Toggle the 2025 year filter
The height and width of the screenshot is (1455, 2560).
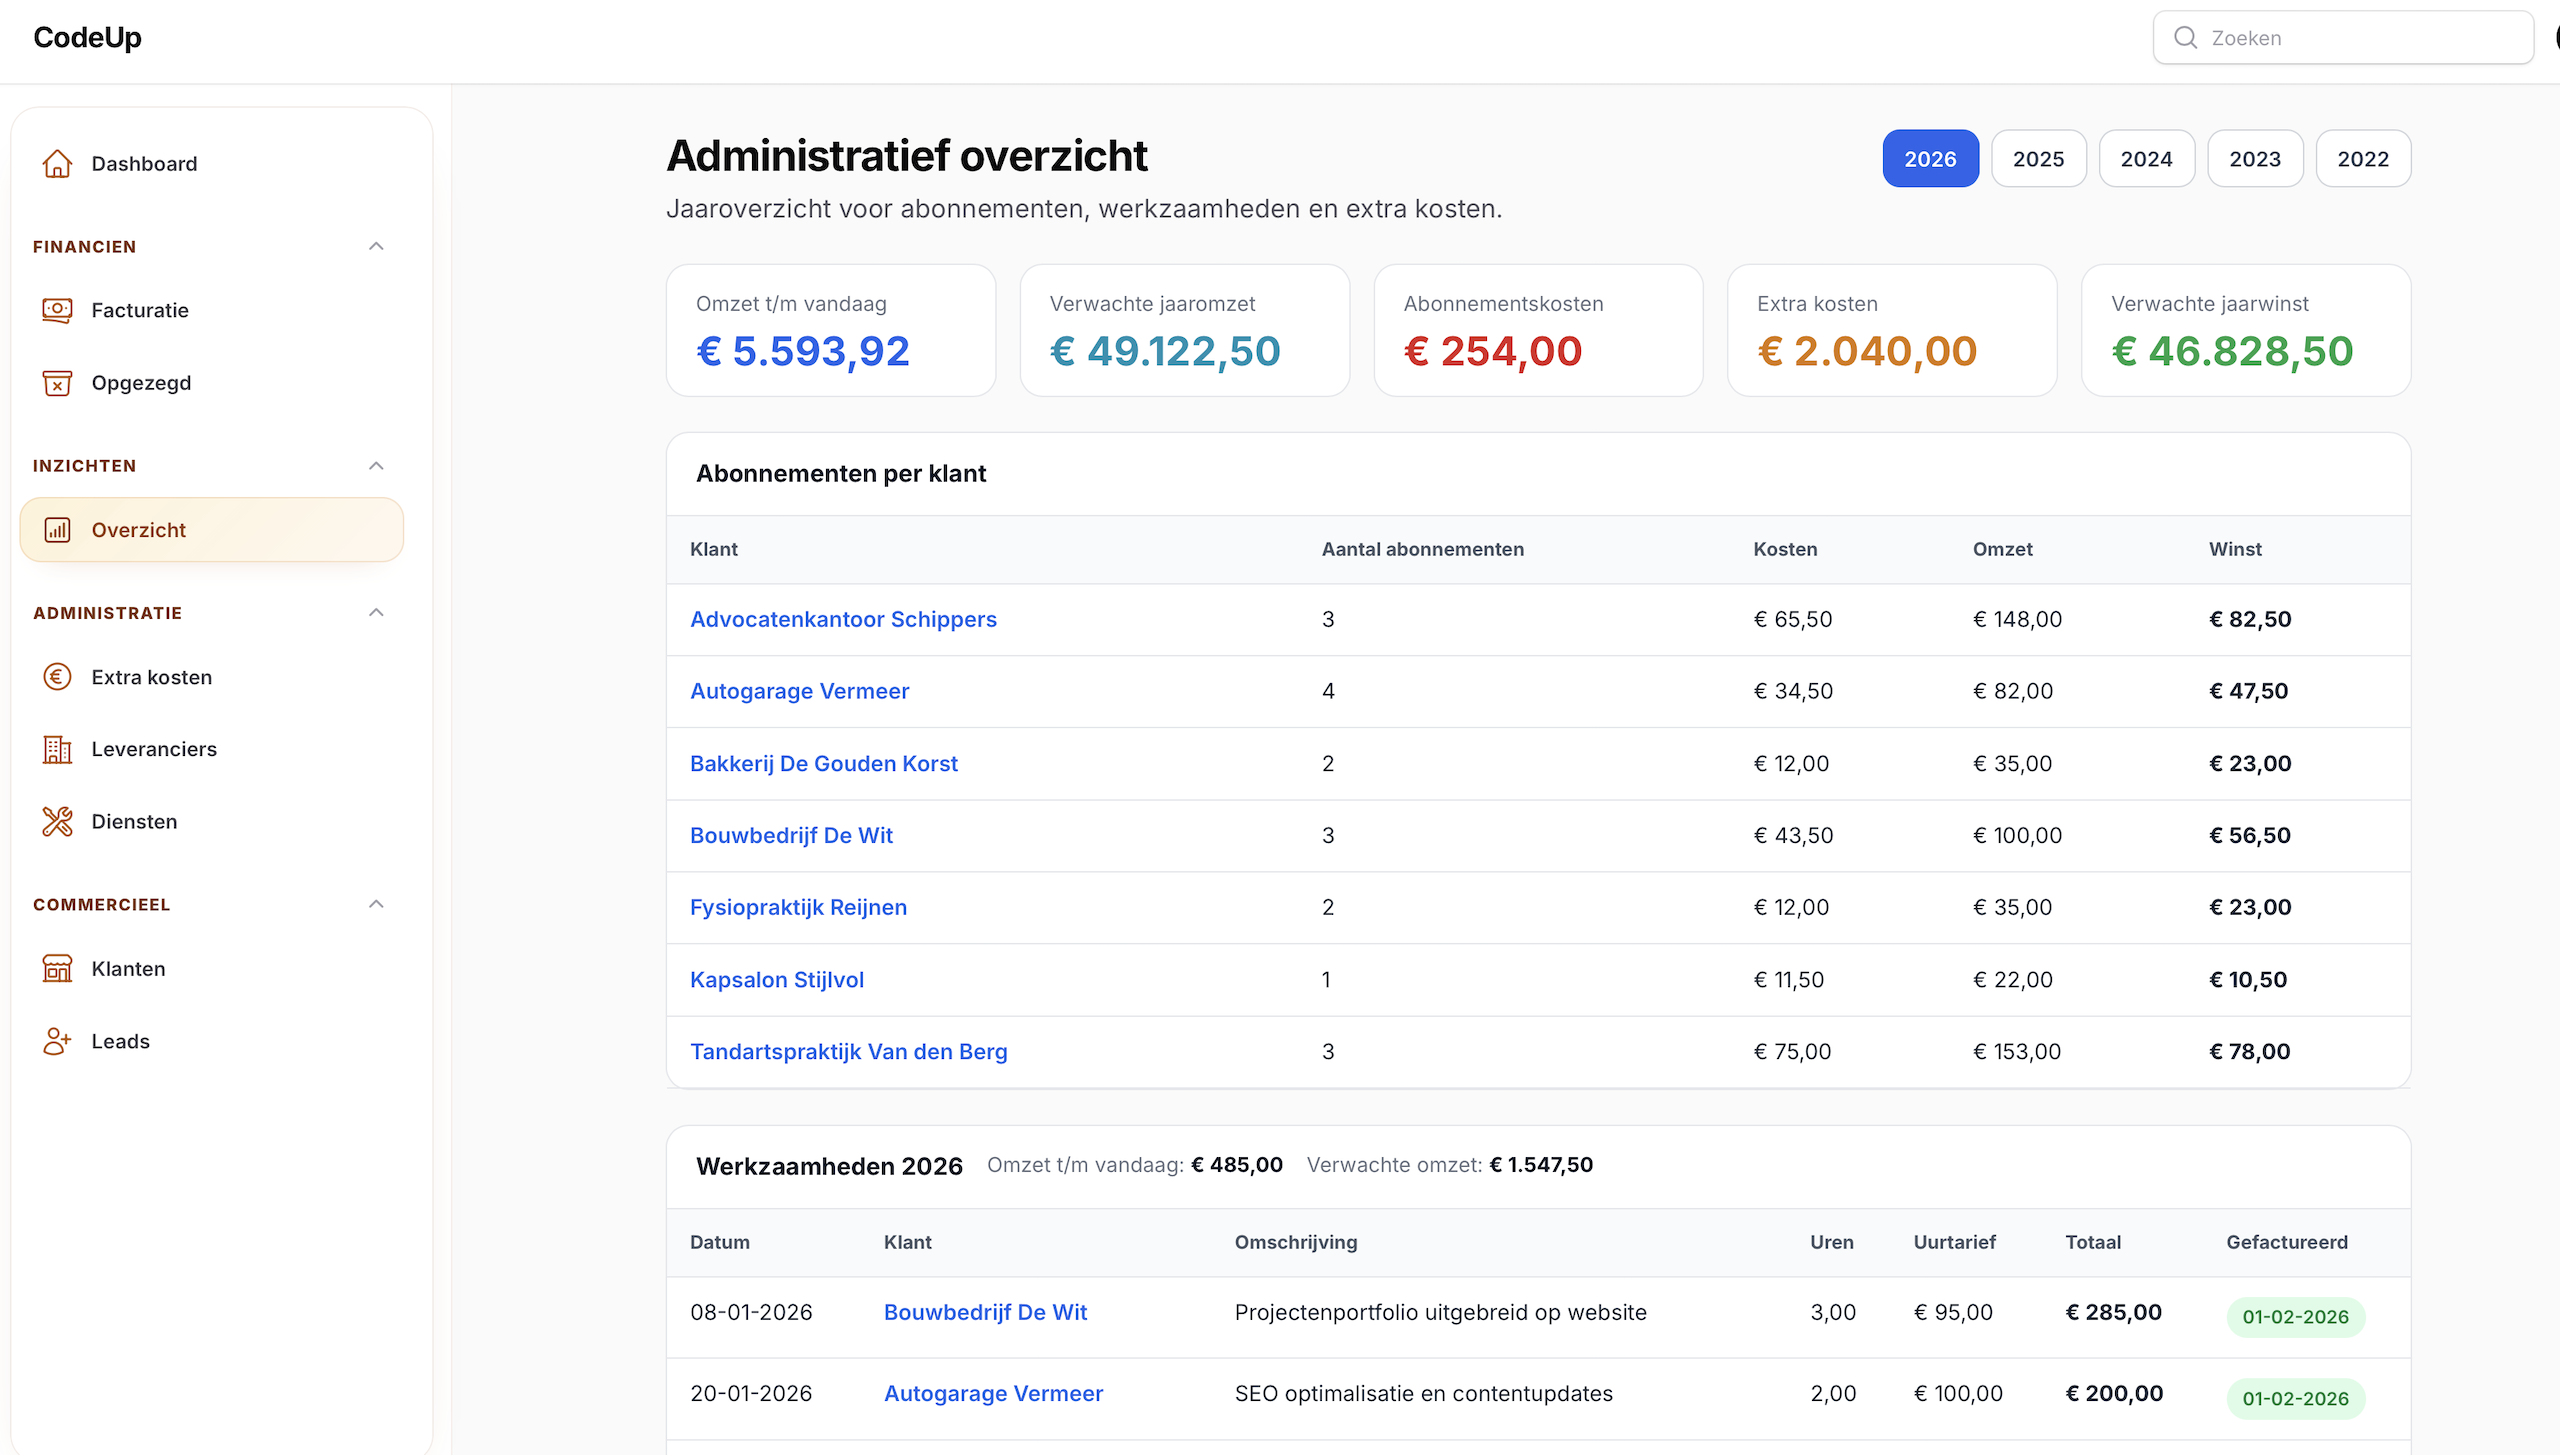pos(2038,158)
